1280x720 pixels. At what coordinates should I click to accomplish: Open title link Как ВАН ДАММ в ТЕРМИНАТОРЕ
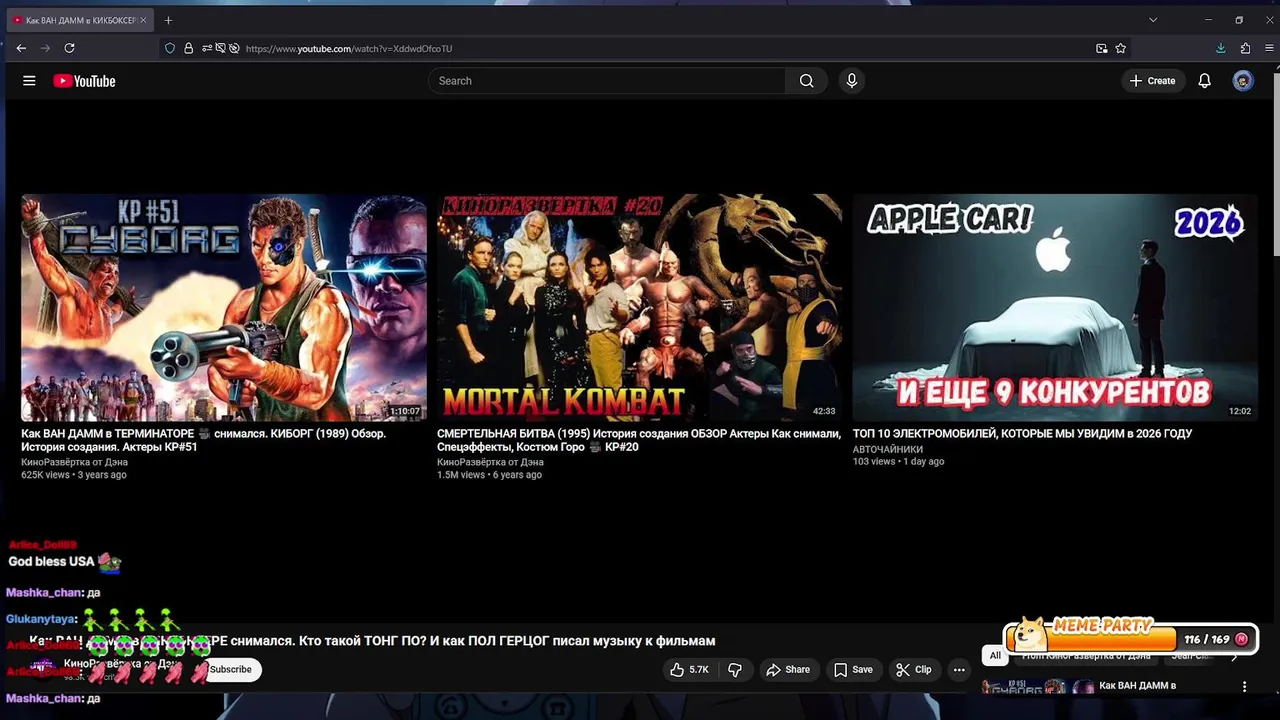pos(203,440)
